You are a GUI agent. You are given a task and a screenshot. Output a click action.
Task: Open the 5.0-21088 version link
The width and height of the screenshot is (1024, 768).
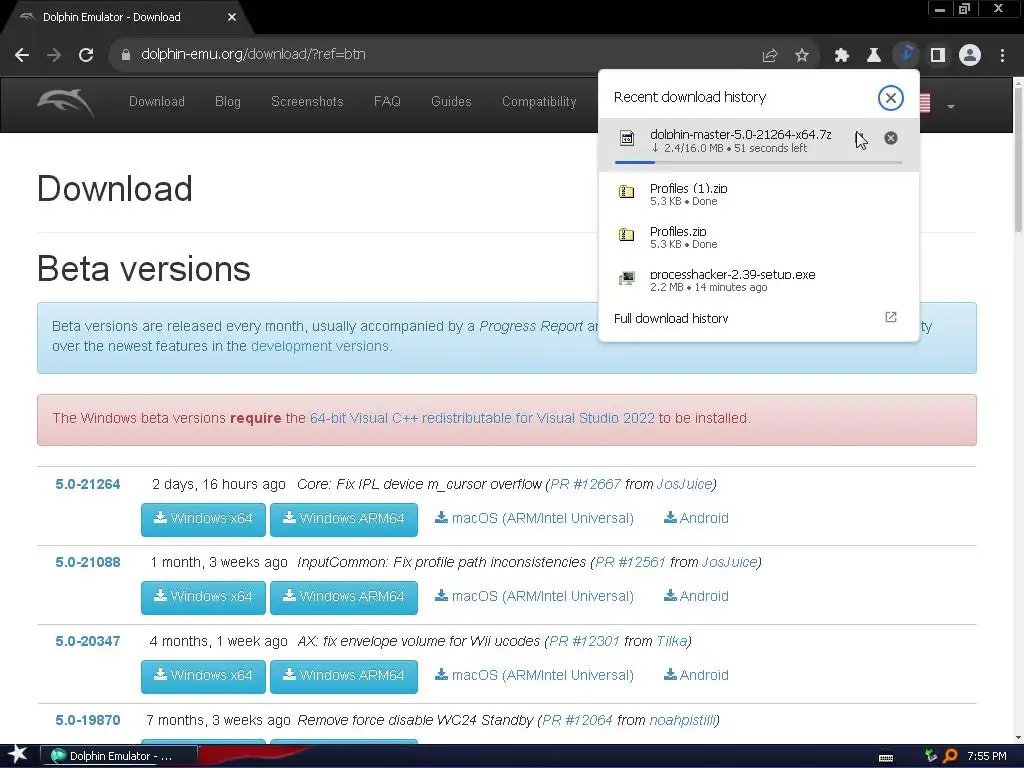(88, 562)
